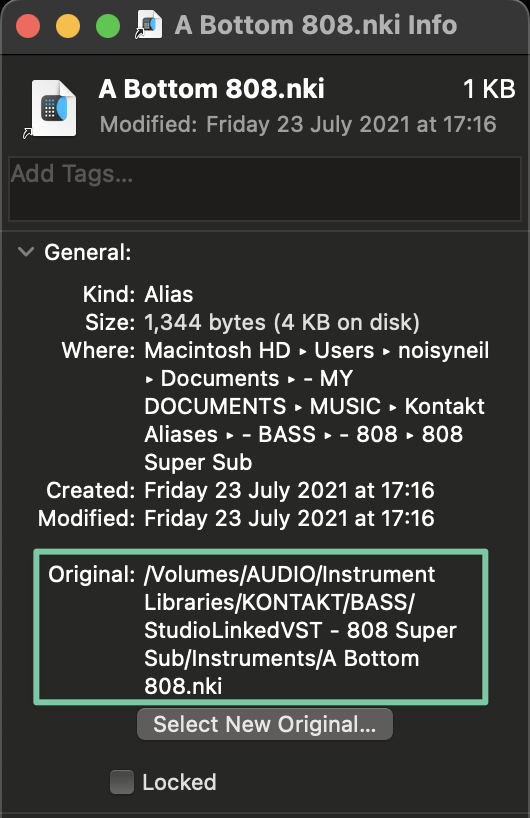
Task: Click the title bar proxy file icon
Action: click(x=149, y=25)
